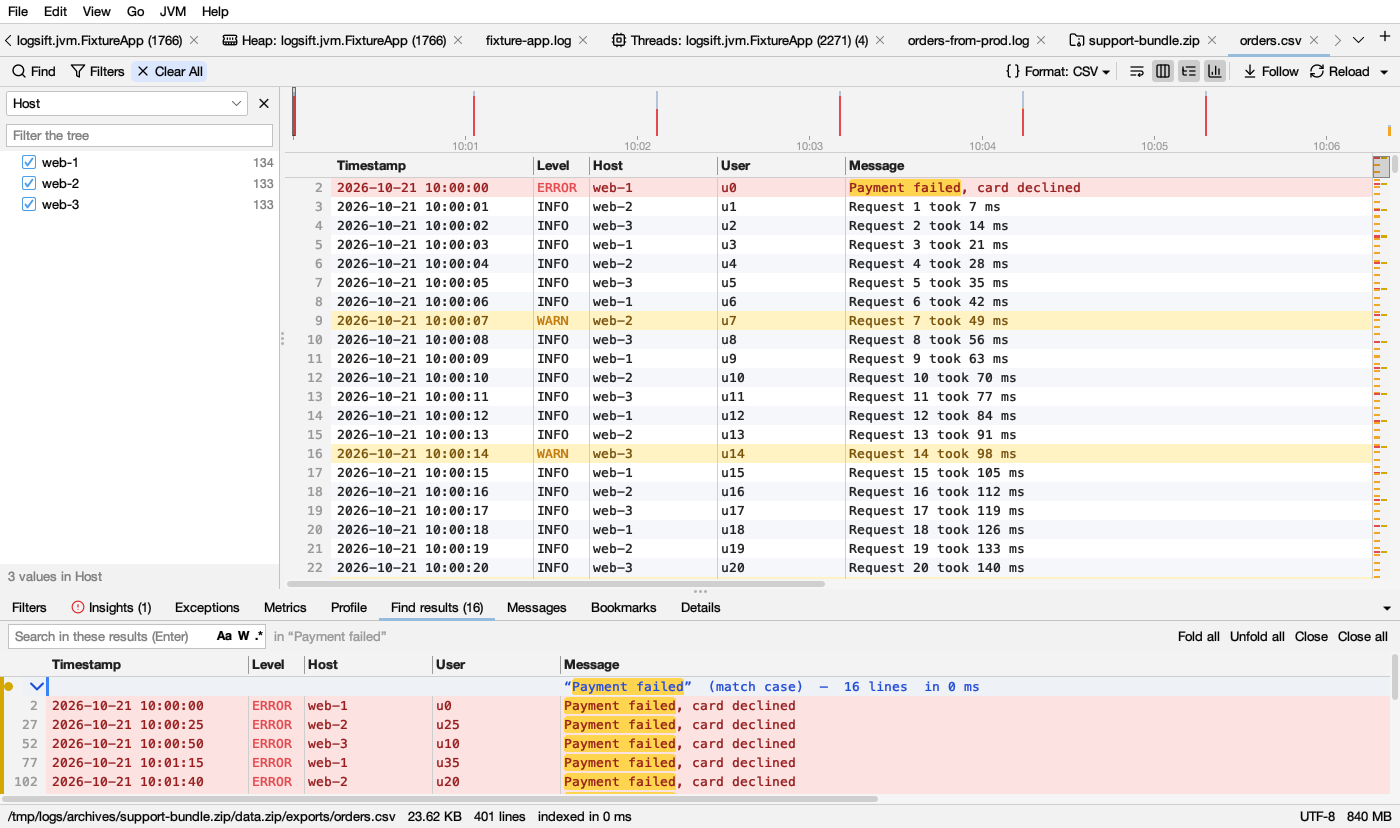Open the Format: CSV dropdown
This screenshot has height=828, width=1400.
(x=1058, y=71)
